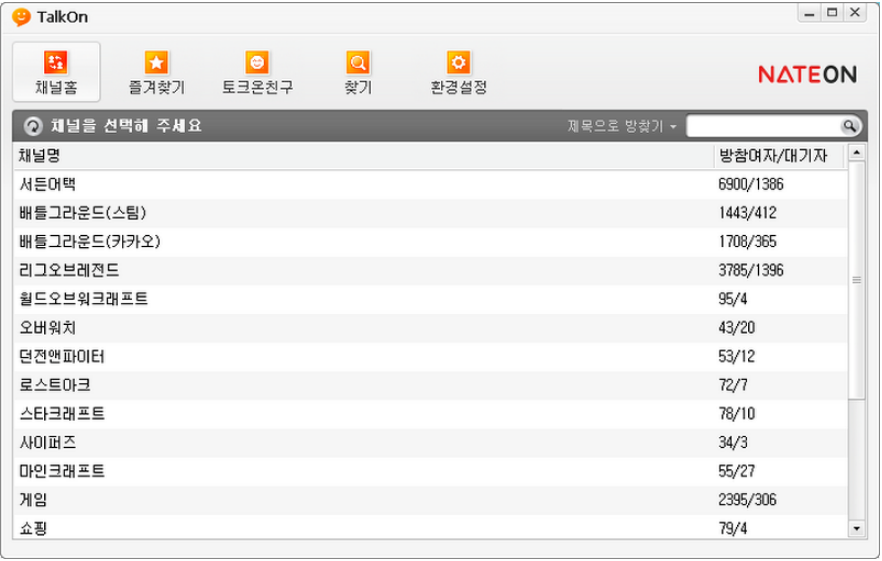
Task: Click the 53/12 participant count
Action: 737,357
